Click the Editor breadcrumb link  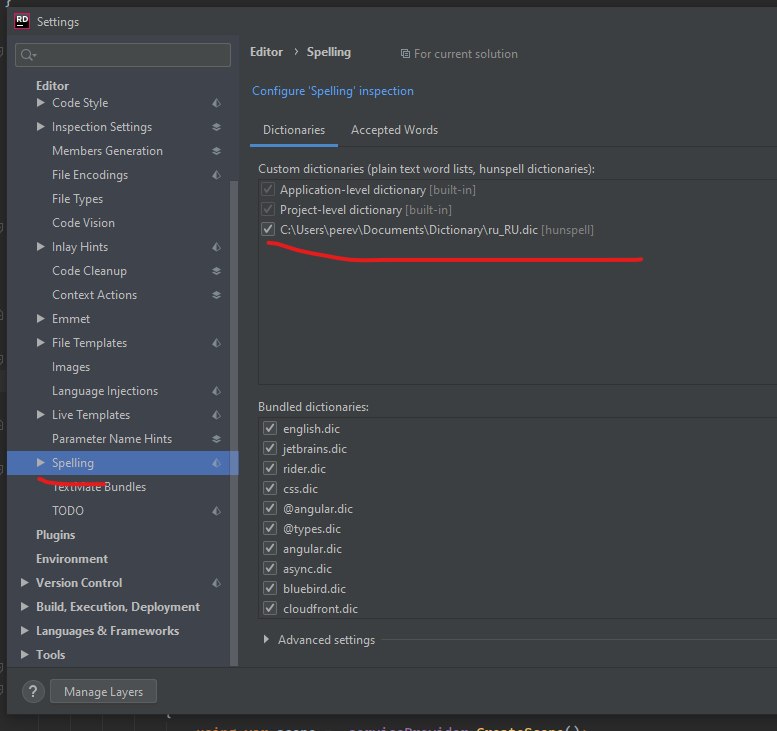pos(267,52)
